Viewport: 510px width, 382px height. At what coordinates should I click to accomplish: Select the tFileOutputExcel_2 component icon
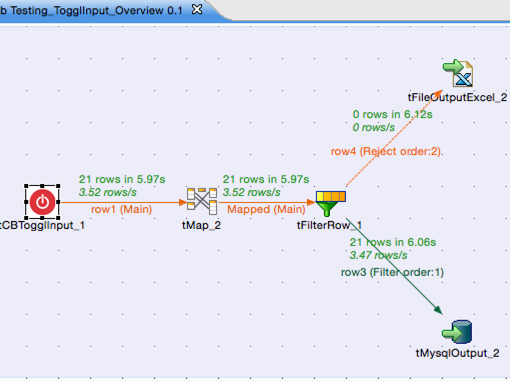click(x=458, y=73)
